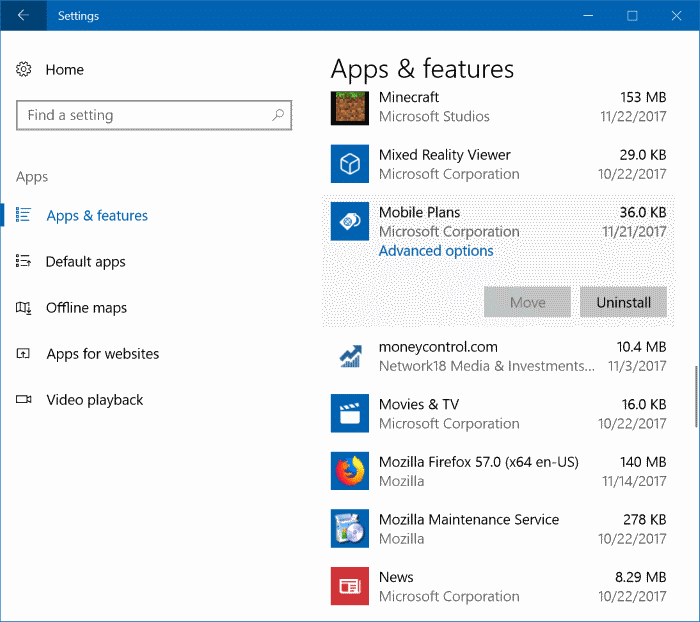Open Video playback settings
Screen dimensions: 700x622
[x=95, y=400]
